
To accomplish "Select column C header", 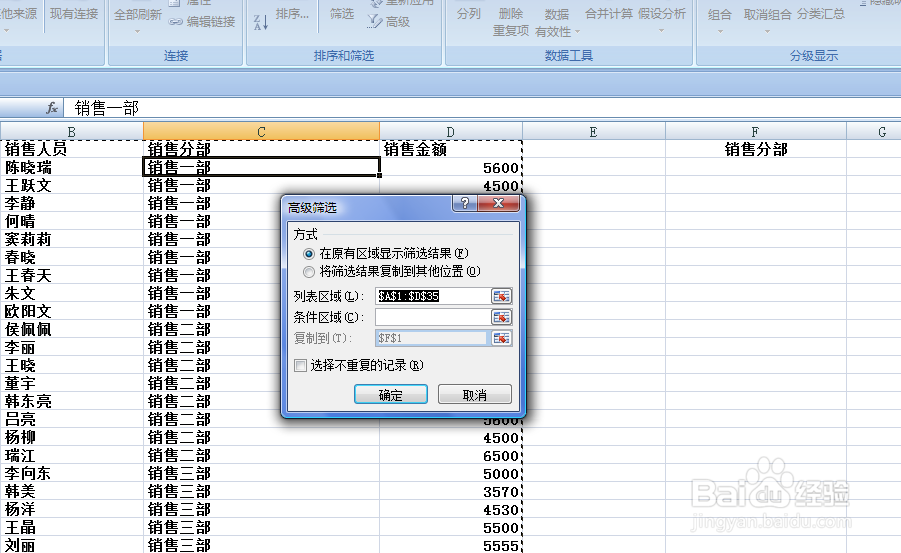I will tap(261, 132).
